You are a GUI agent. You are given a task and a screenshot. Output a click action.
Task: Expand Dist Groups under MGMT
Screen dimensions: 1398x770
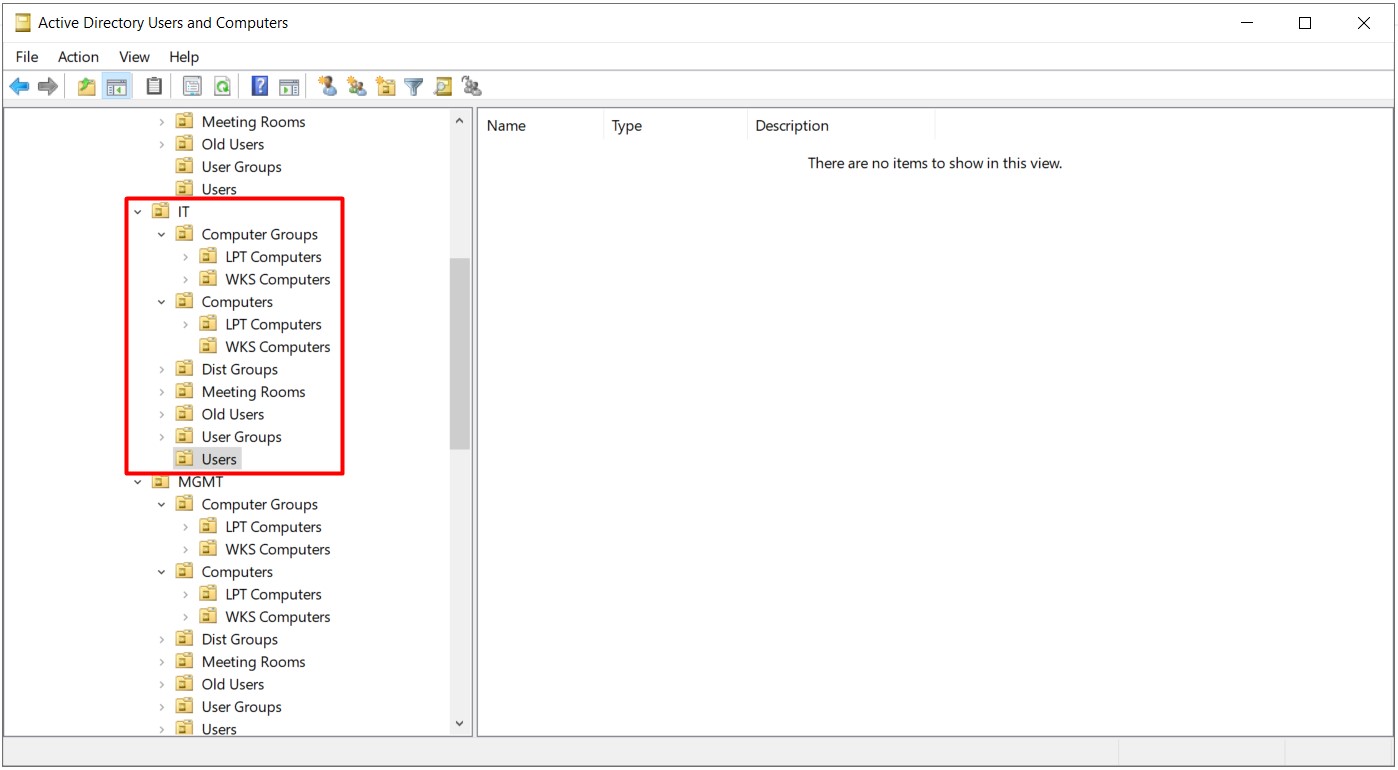[162, 640]
